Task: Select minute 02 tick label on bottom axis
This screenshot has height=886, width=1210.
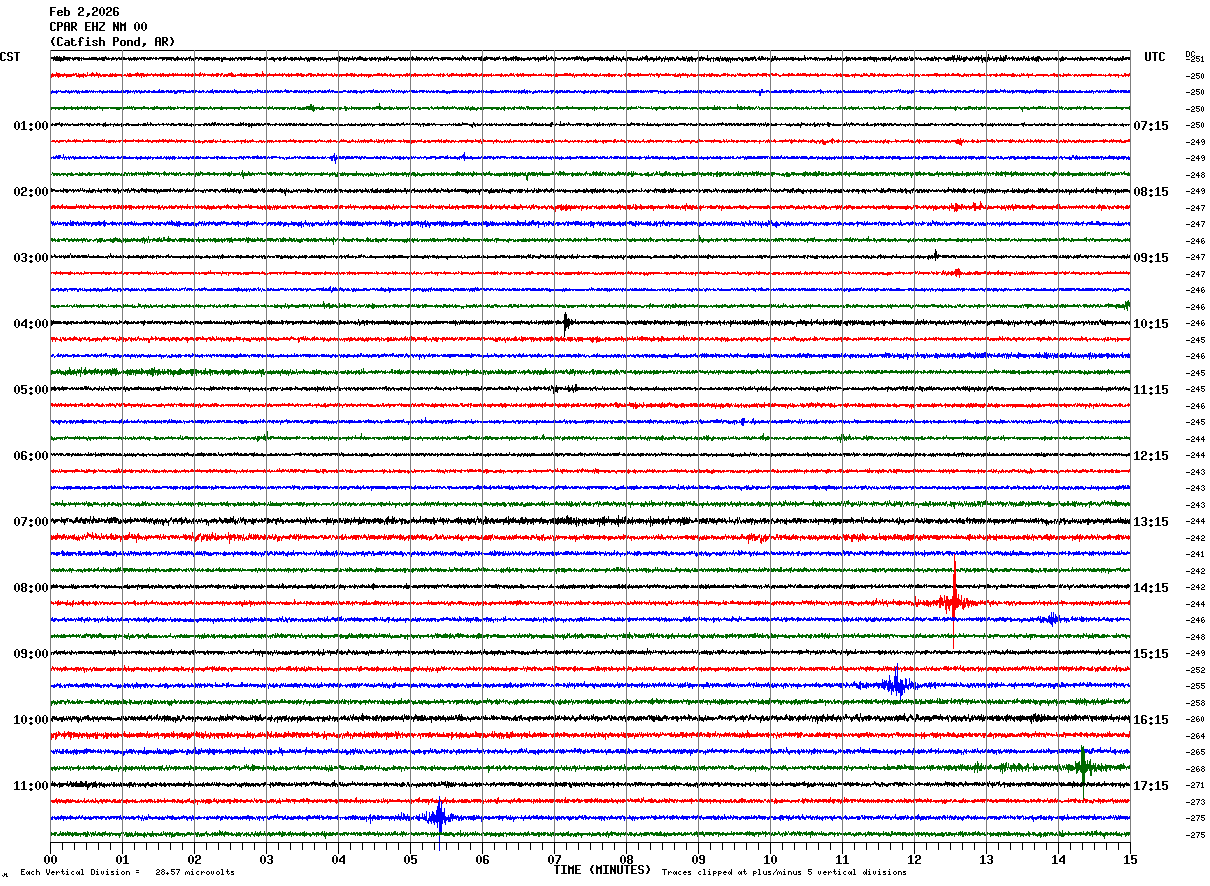Action: [x=194, y=859]
